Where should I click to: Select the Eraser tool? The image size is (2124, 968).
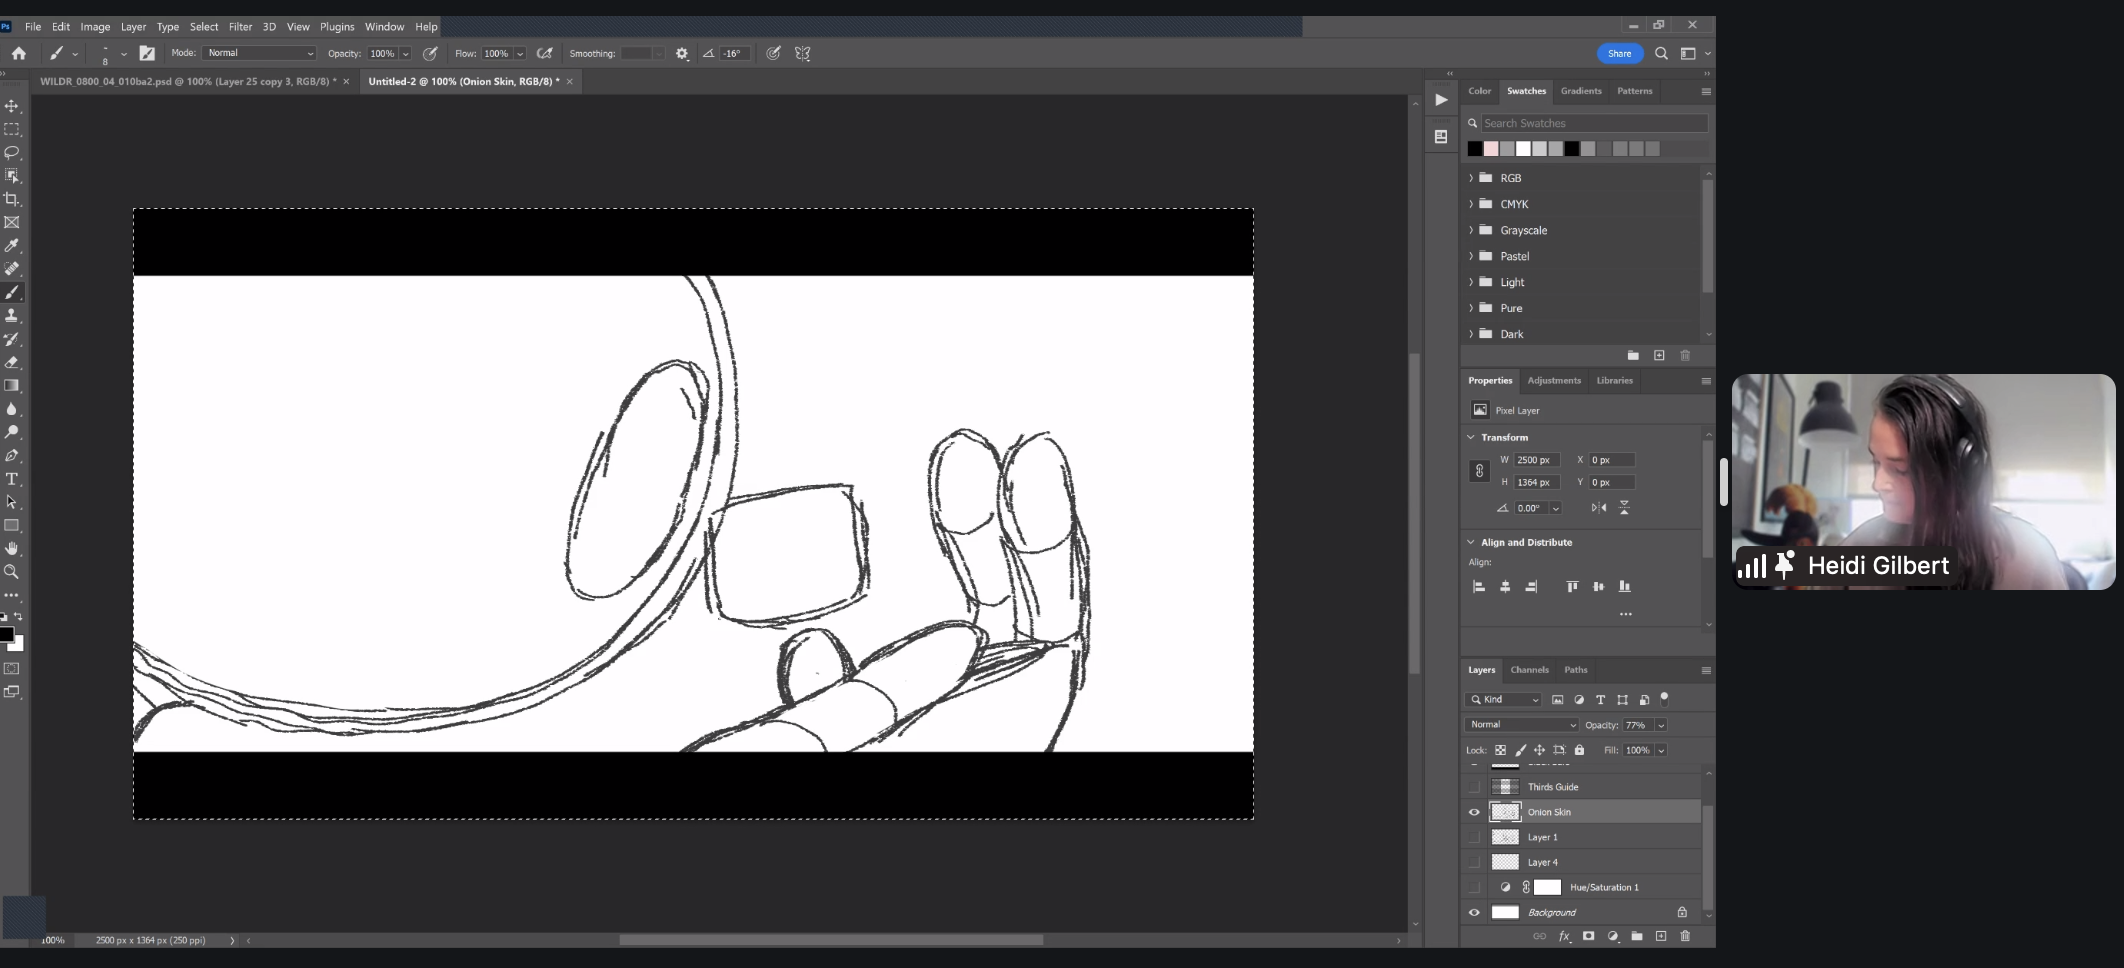pyautogui.click(x=12, y=362)
